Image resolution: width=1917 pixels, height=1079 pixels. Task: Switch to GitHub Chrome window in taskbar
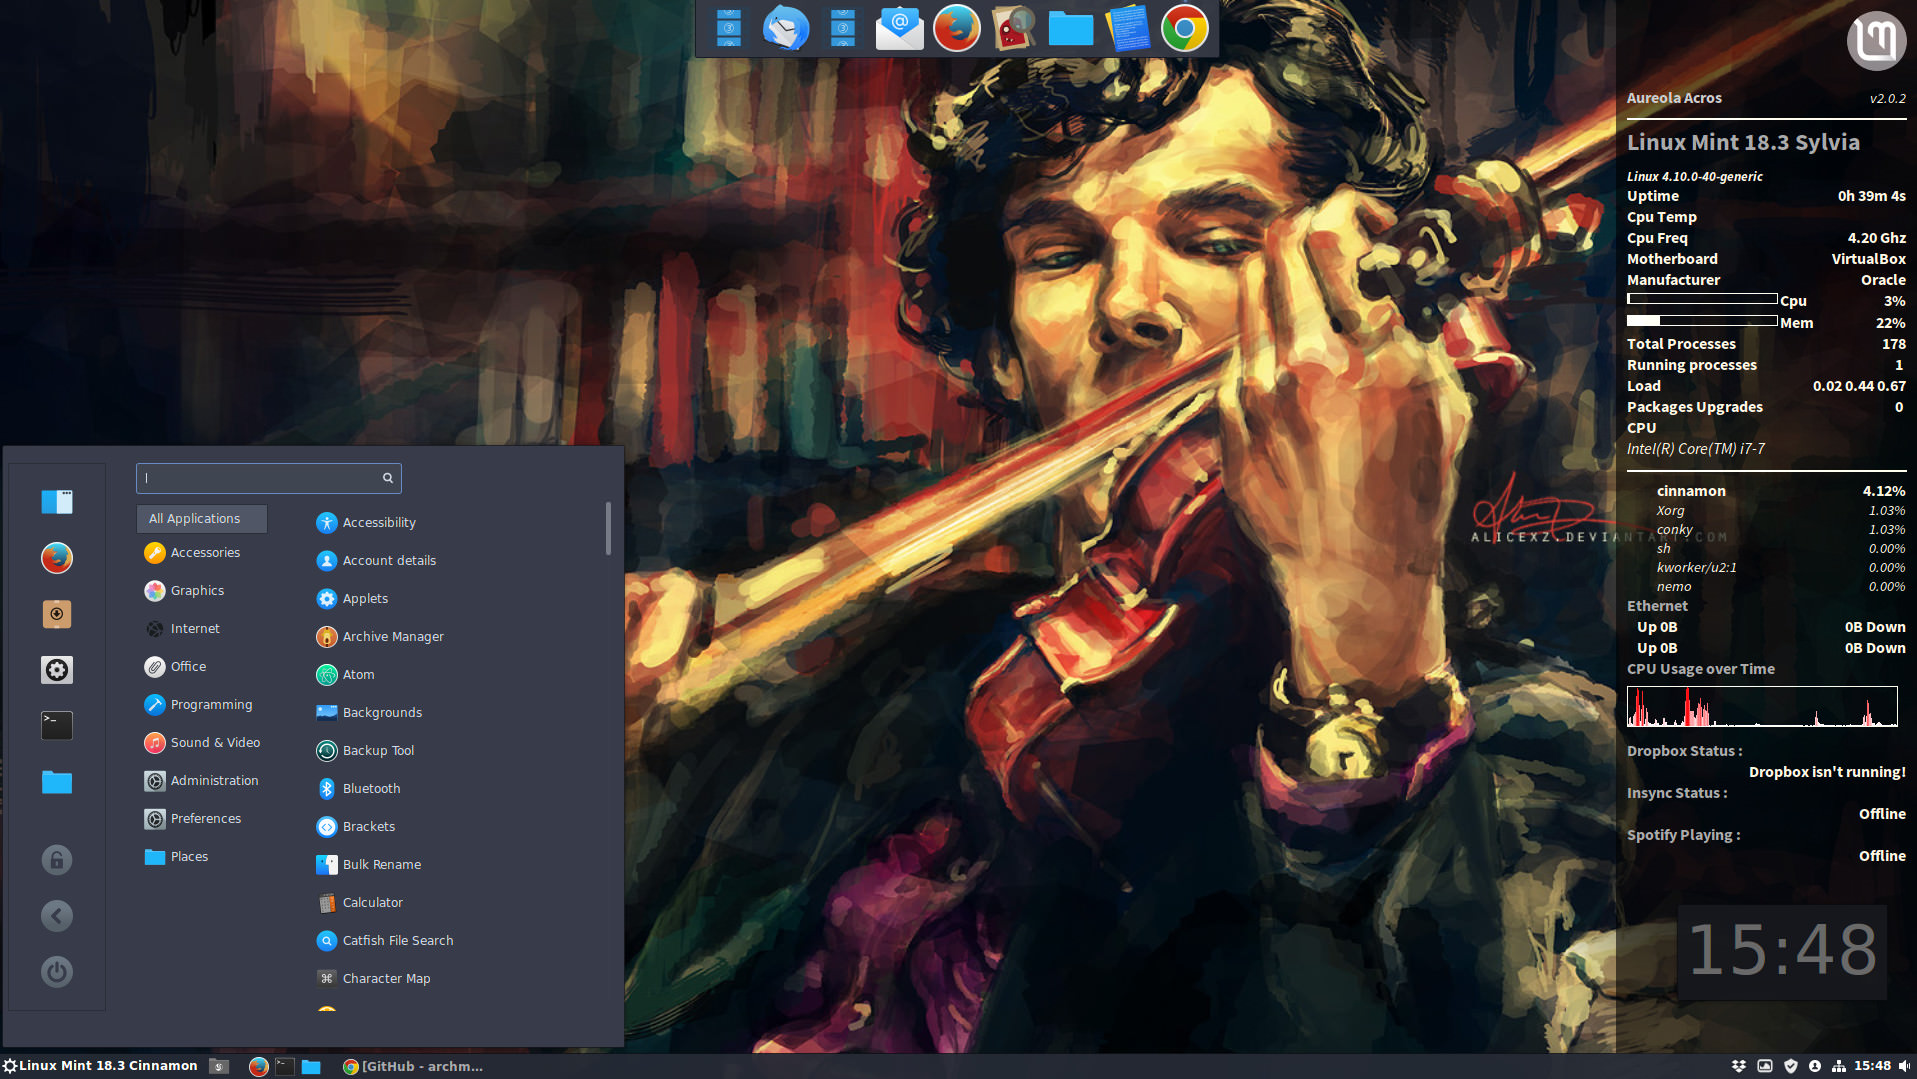point(413,1067)
